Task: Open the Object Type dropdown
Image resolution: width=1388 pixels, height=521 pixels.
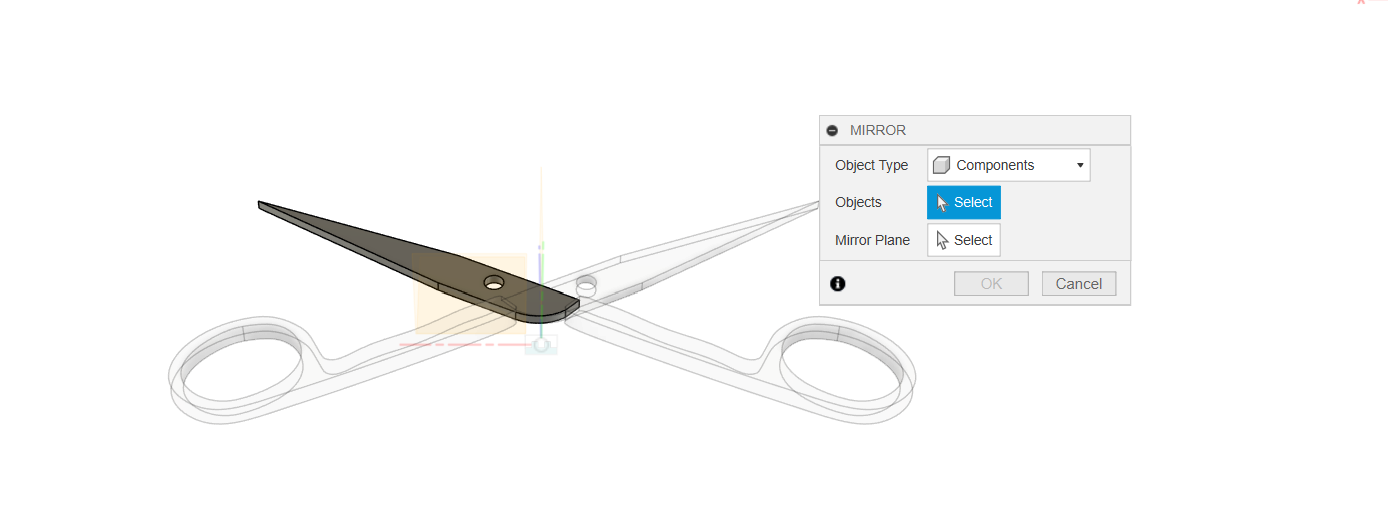Action: 1009,165
